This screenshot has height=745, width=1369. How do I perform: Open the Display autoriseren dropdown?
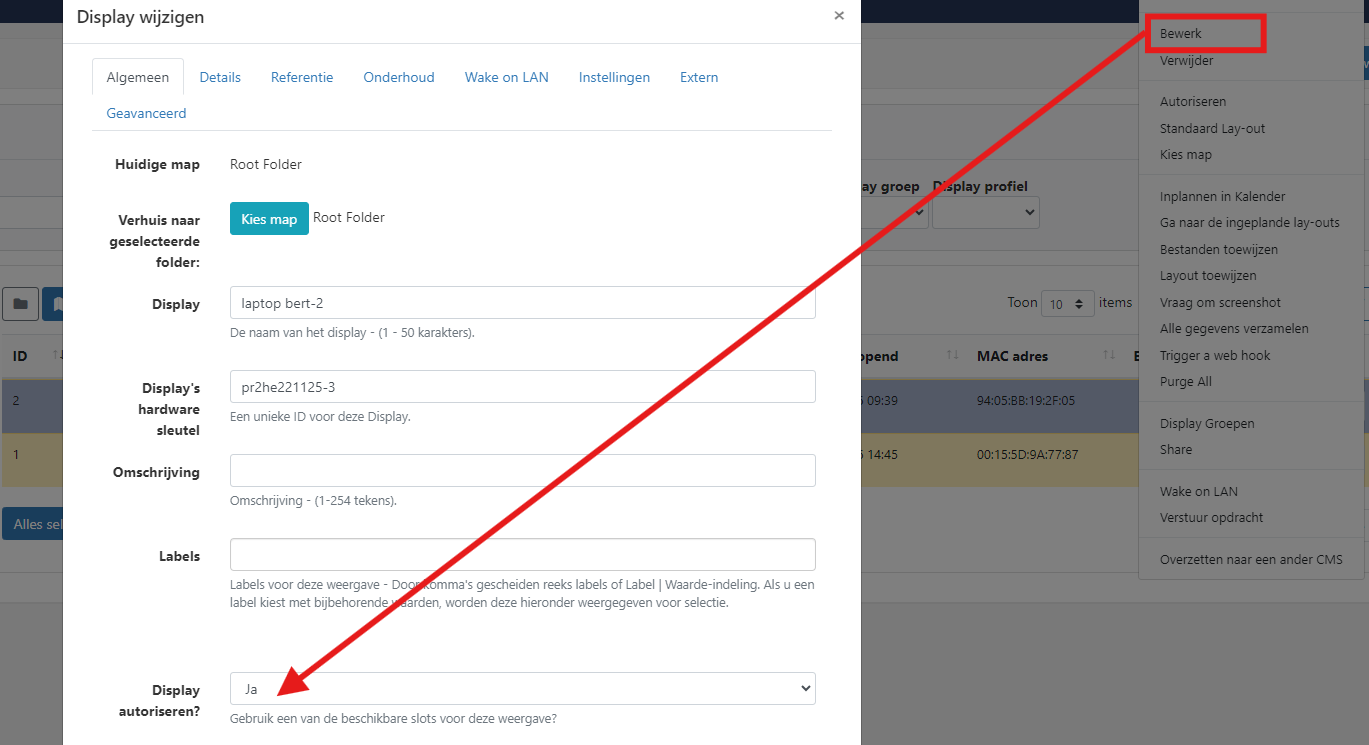pyautogui.click(x=522, y=688)
